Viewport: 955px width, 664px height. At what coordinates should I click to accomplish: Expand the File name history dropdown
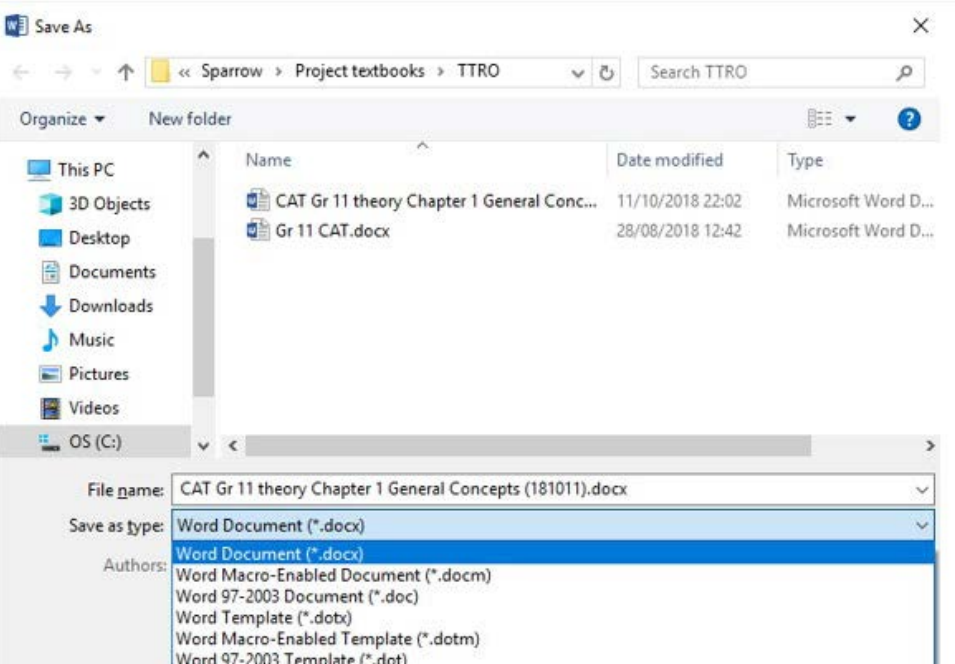point(922,489)
